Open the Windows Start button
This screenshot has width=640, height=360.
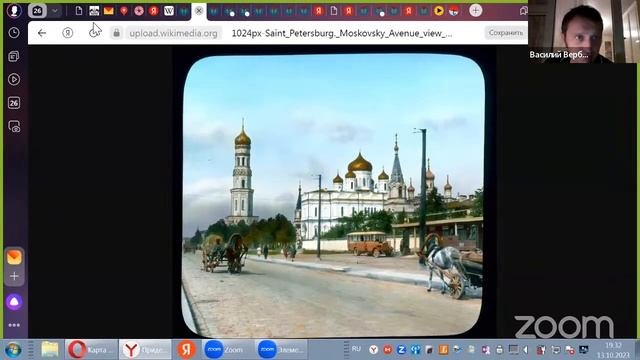[13, 350]
